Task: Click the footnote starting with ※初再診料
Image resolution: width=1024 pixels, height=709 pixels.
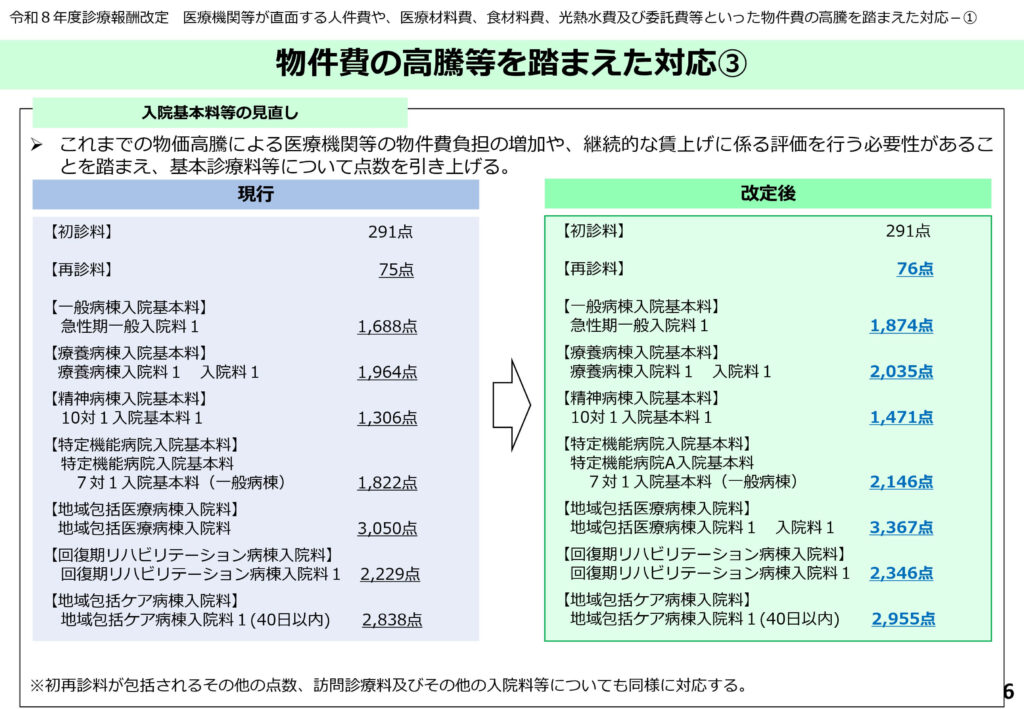Action: click(x=388, y=685)
